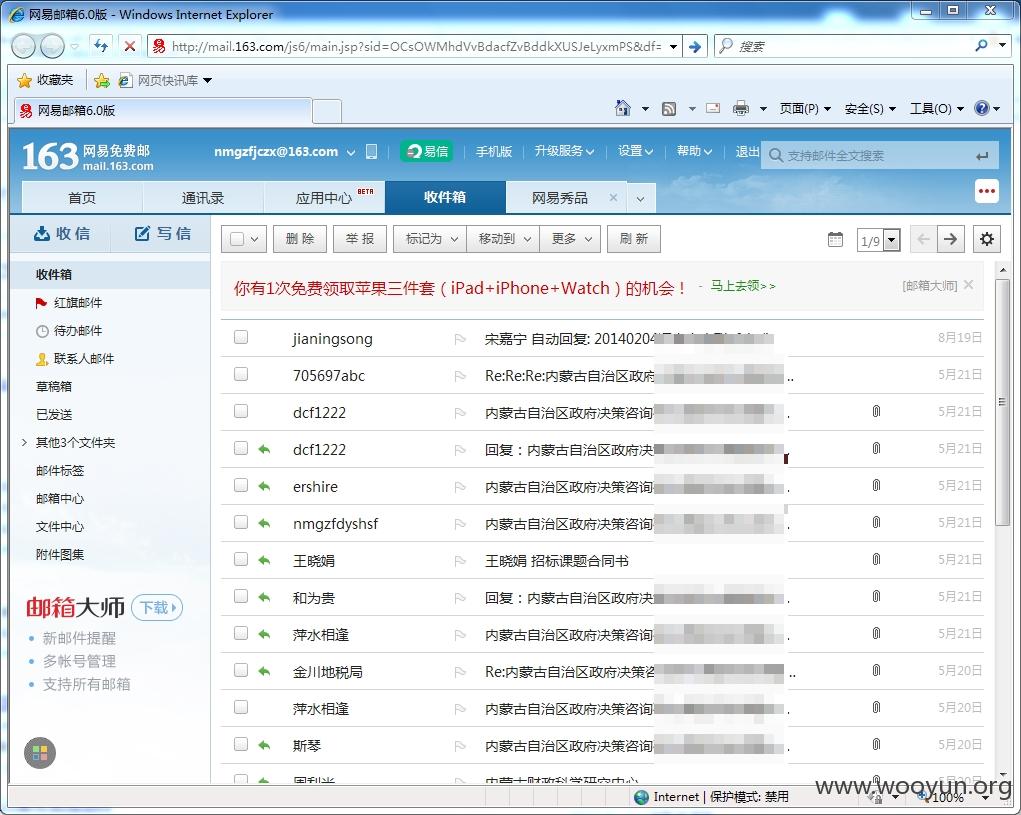This screenshot has height=815, width=1021.
Task: Switch to the 首页 tab
Action: (82, 198)
